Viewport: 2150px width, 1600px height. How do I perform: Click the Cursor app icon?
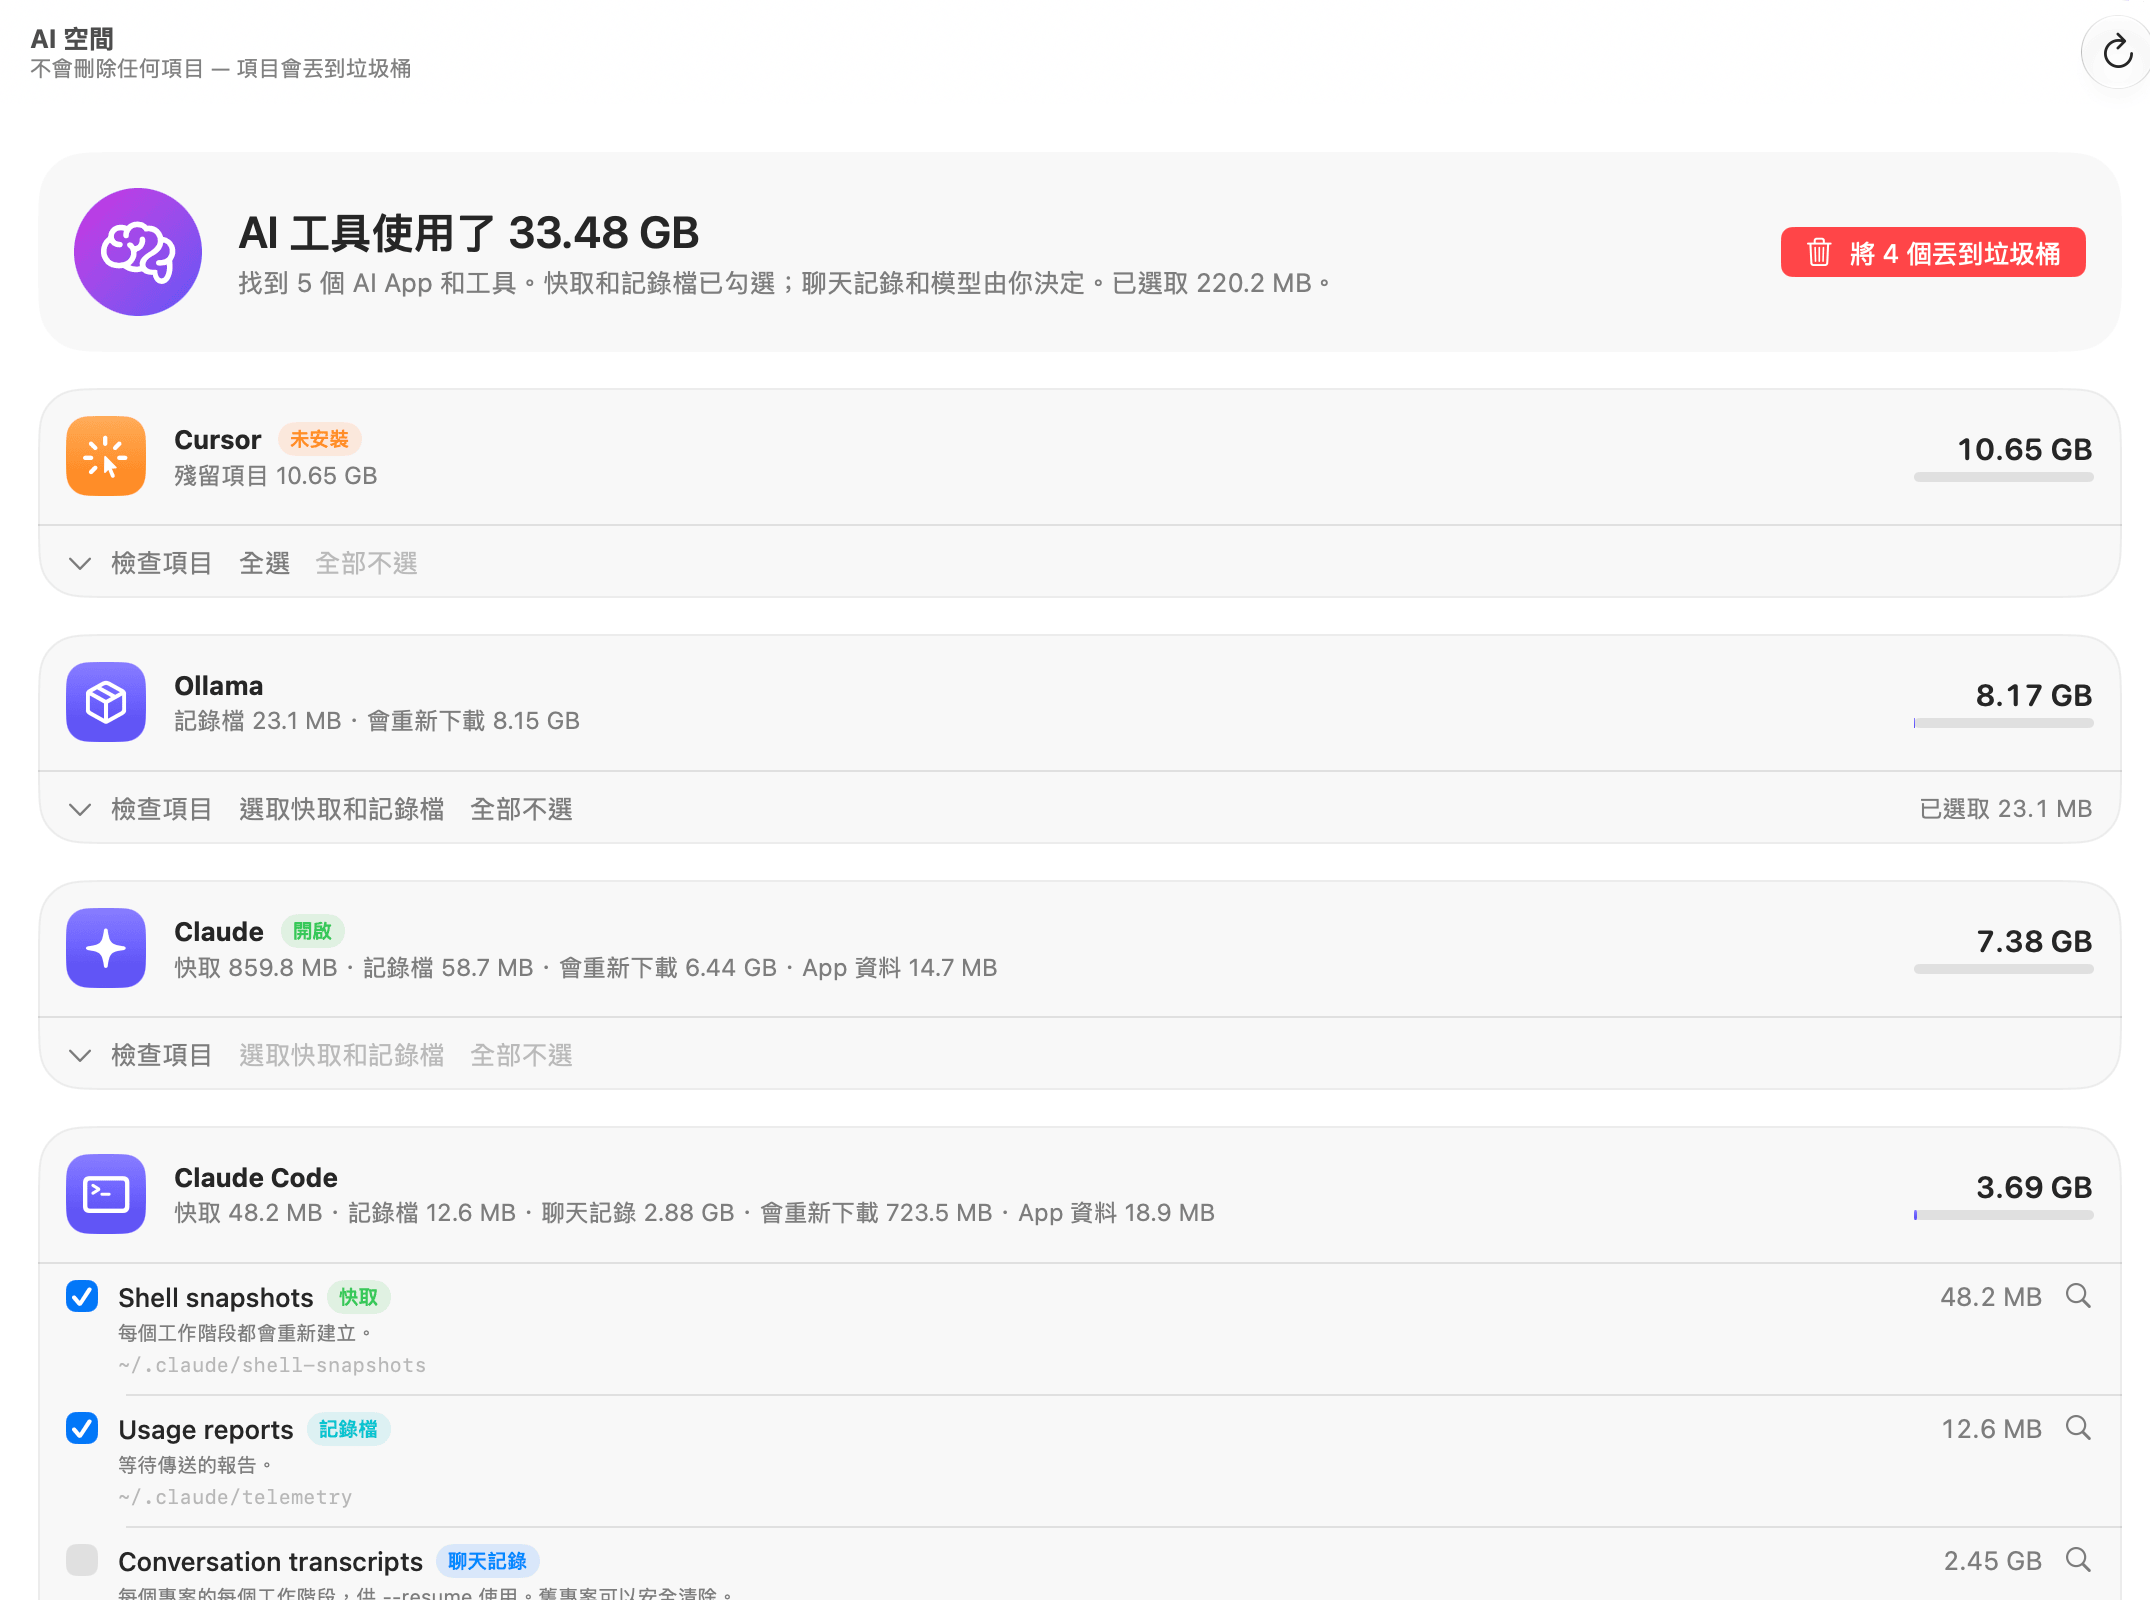click(106, 456)
